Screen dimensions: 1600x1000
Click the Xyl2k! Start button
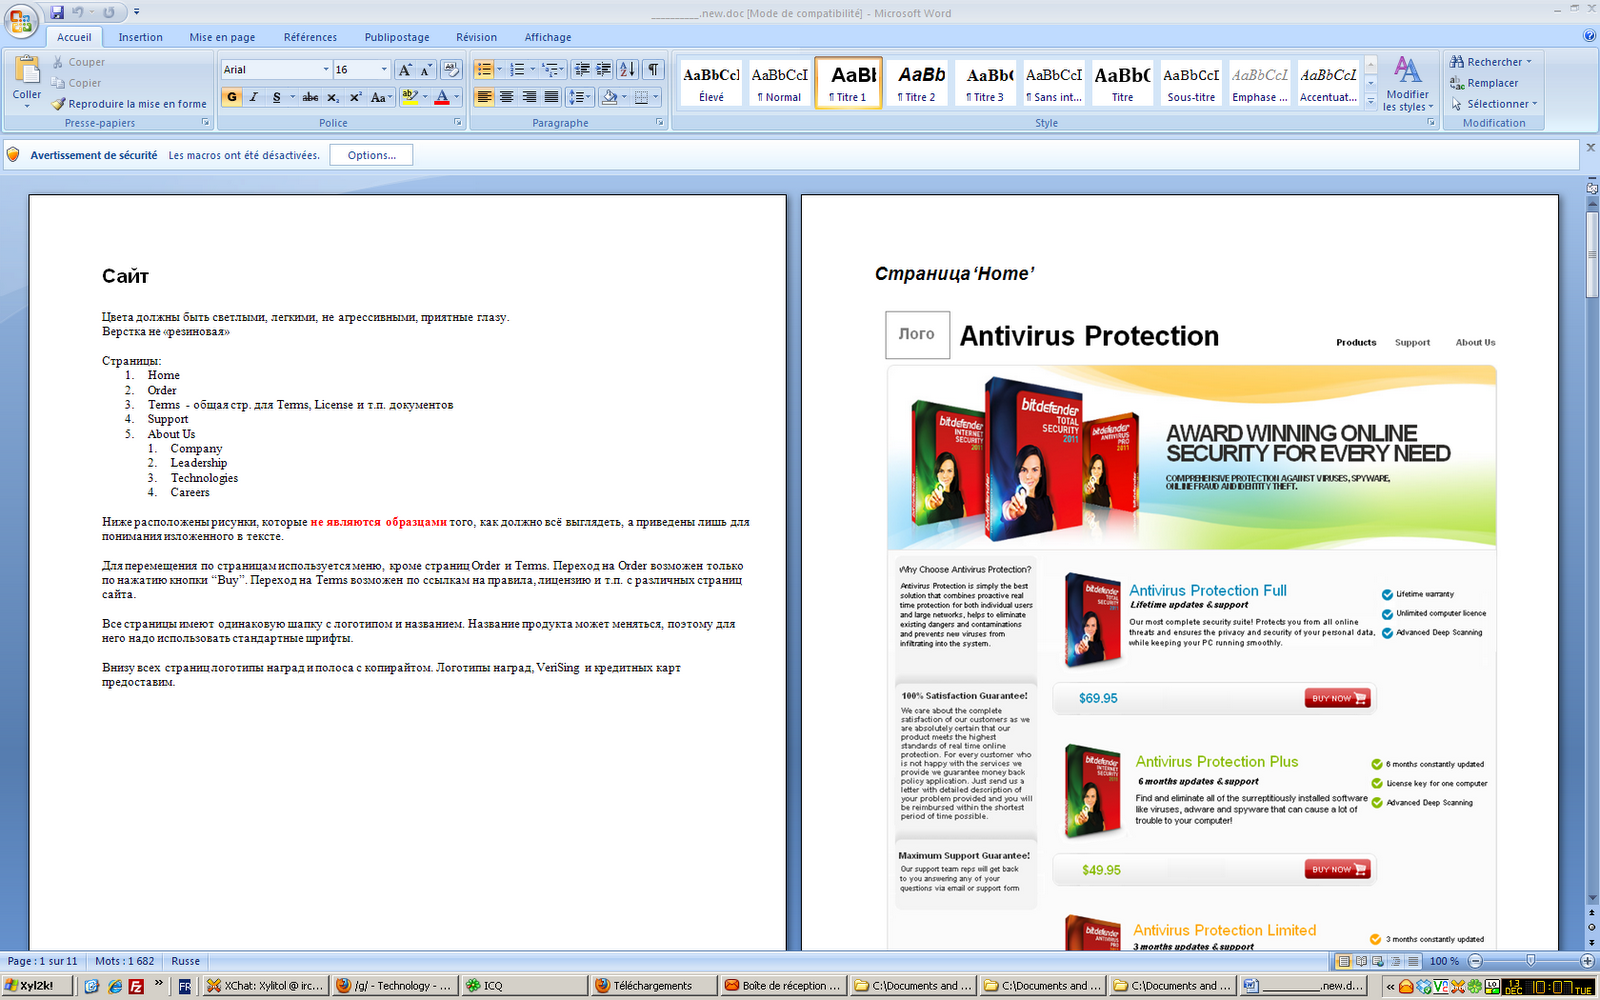click(37, 986)
